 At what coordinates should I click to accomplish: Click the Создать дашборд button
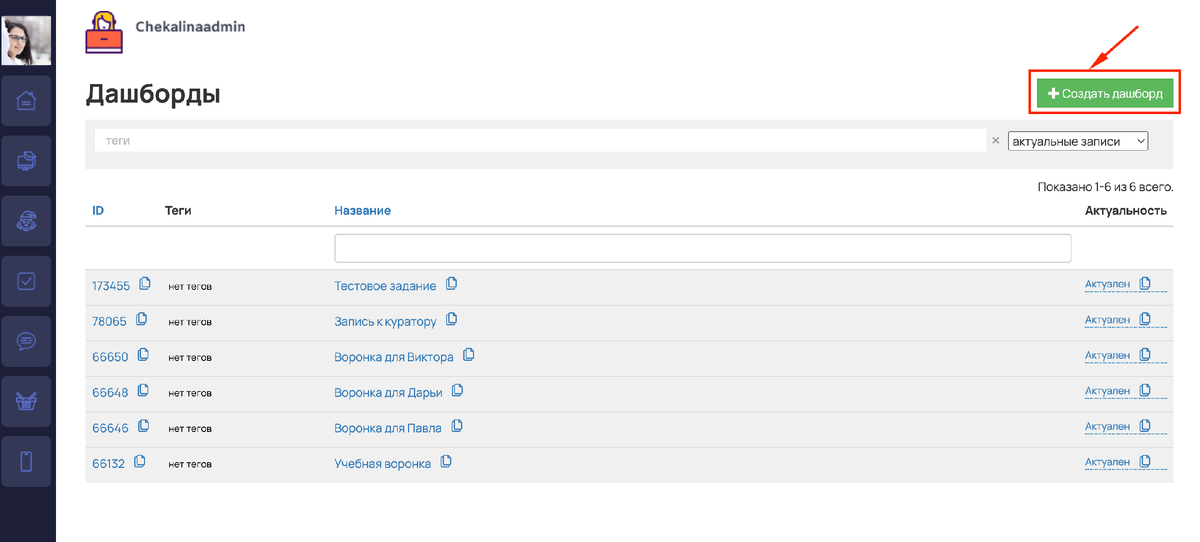click(x=1105, y=93)
